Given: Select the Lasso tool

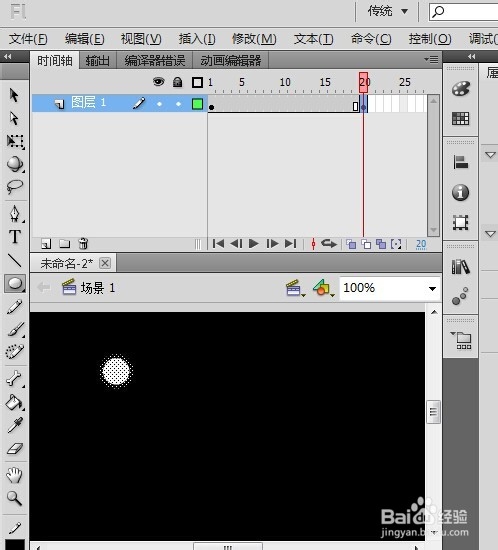Looking at the screenshot, I should click(15, 187).
